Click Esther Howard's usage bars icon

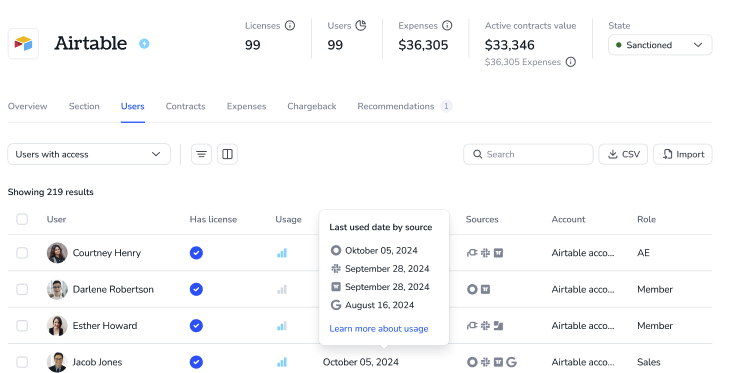[x=282, y=326]
